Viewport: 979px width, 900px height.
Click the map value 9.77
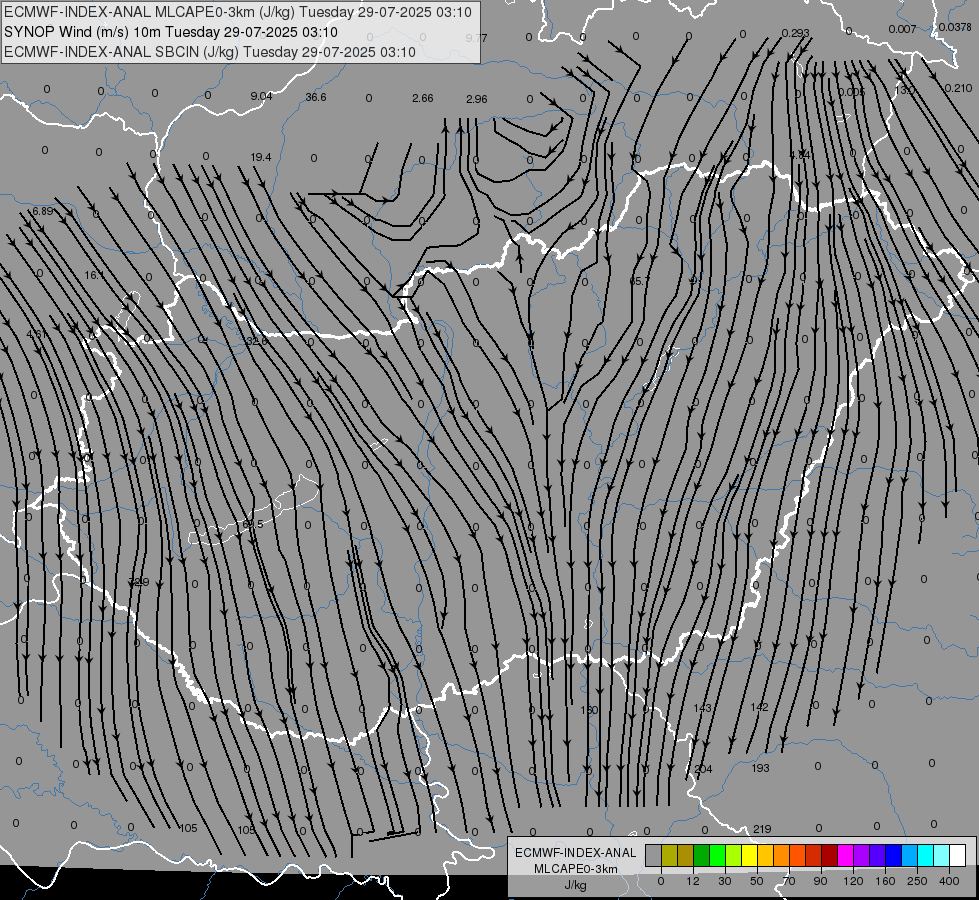point(476,38)
